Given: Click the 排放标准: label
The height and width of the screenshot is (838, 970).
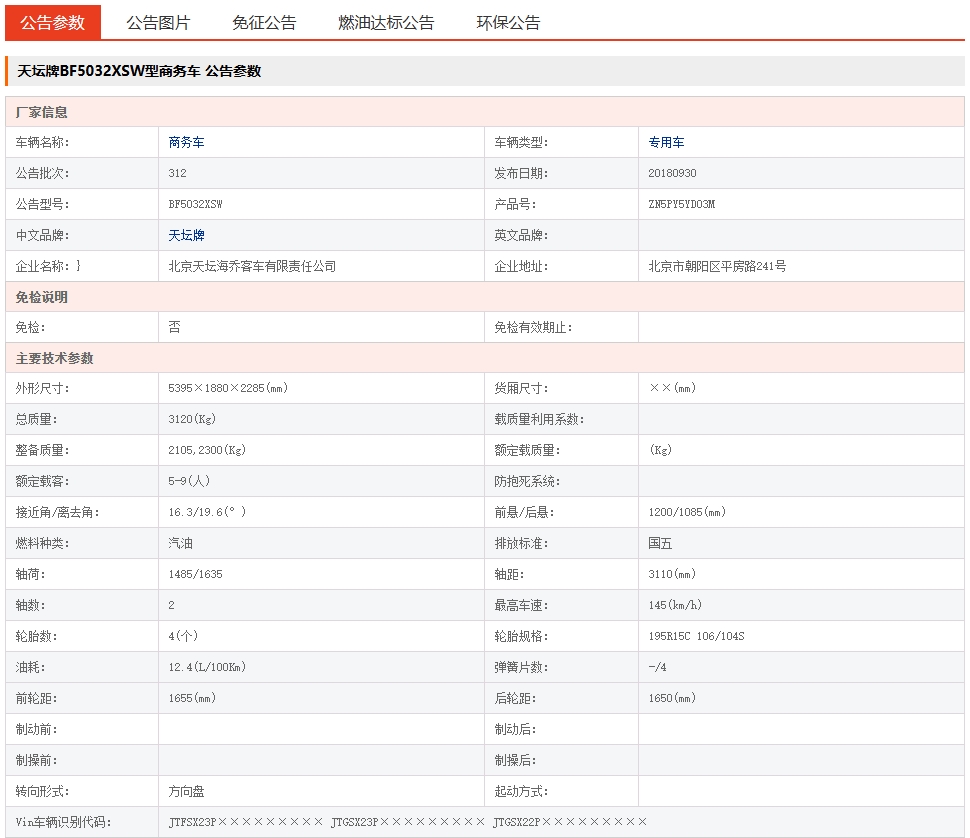Looking at the screenshot, I should tap(521, 543).
